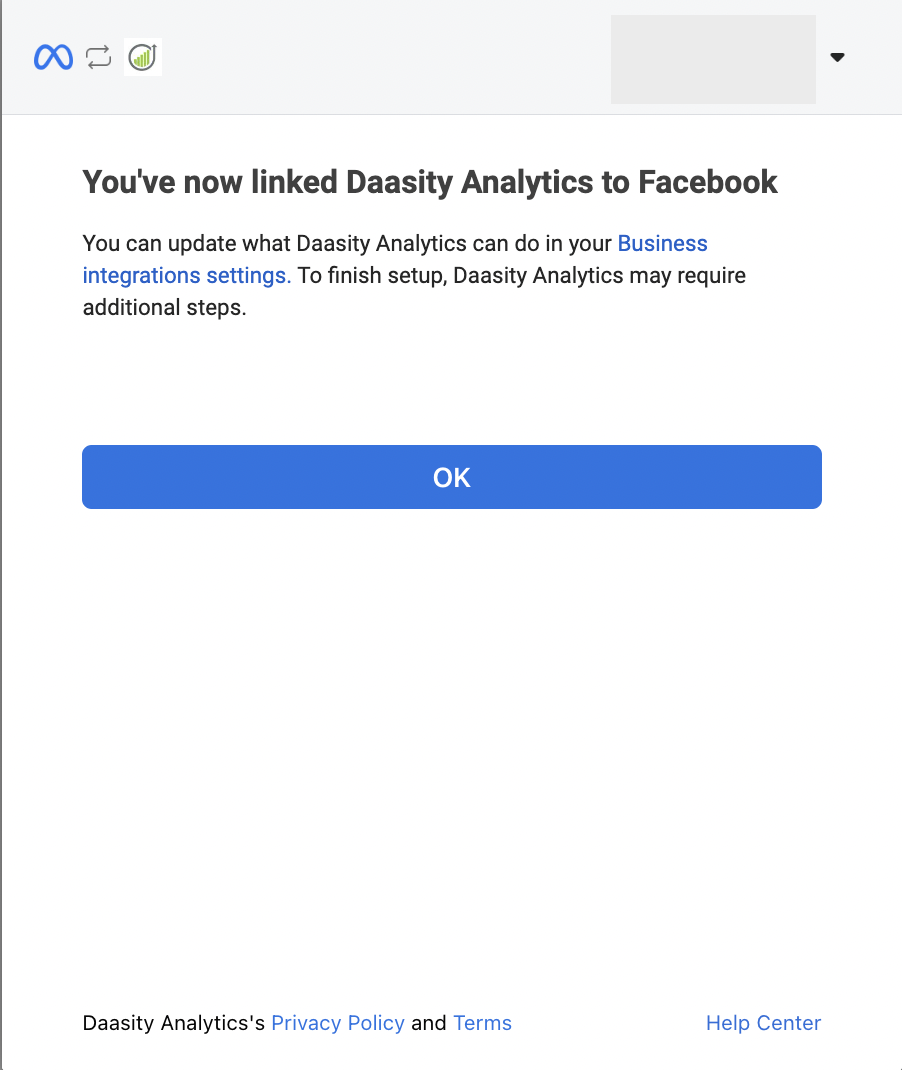Open Daasity Analytics's Privacy Policy link
This screenshot has height=1070, width=902.
[x=338, y=1023]
